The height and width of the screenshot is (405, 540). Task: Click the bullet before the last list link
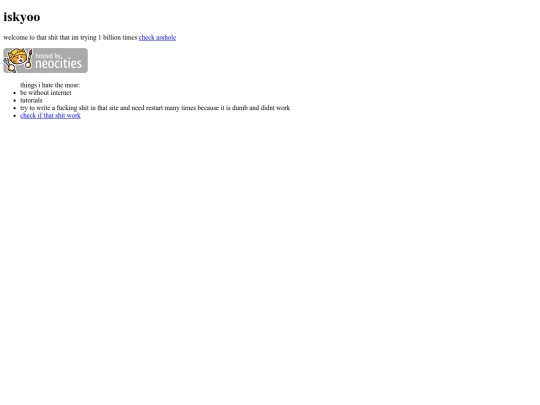click(14, 116)
